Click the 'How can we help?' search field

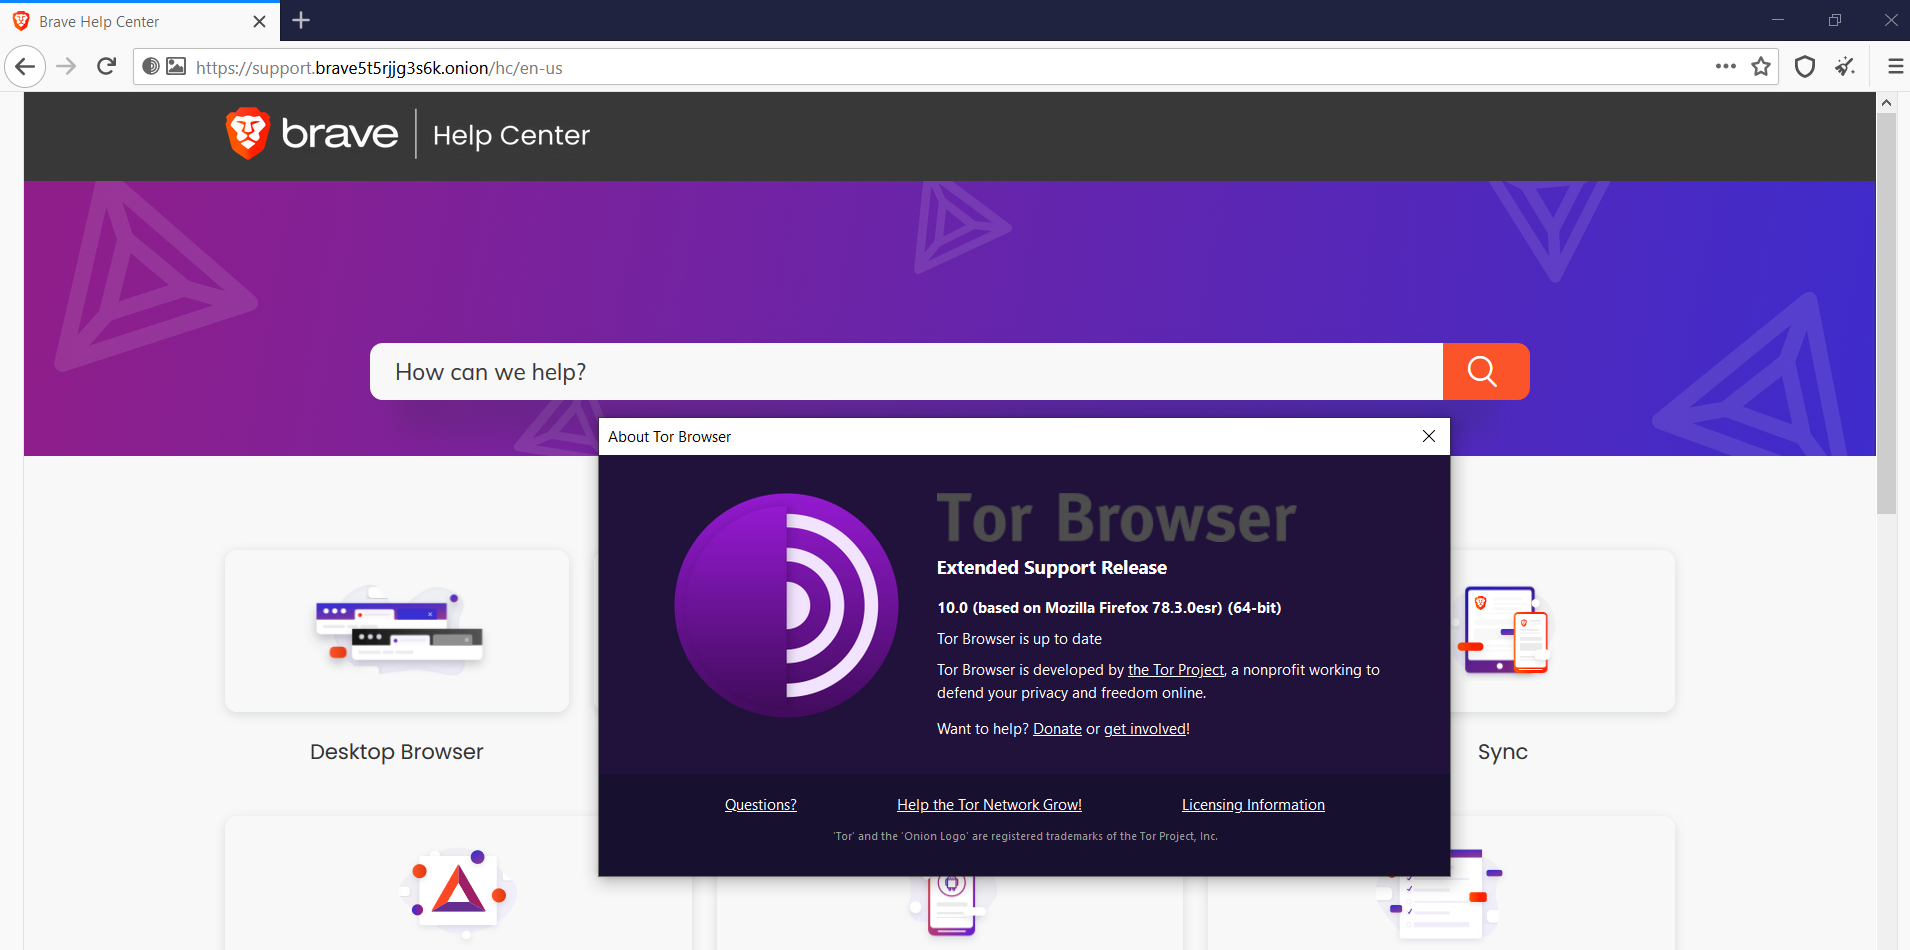[x=900, y=371]
